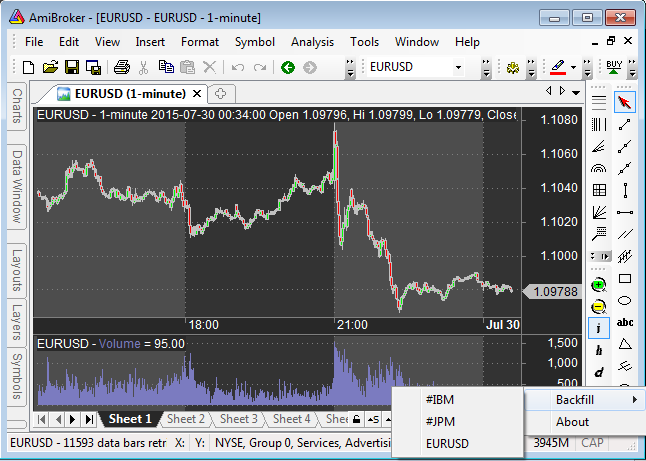The image size is (646, 461).
Task: Open the File menu
Action: point(34,42)
